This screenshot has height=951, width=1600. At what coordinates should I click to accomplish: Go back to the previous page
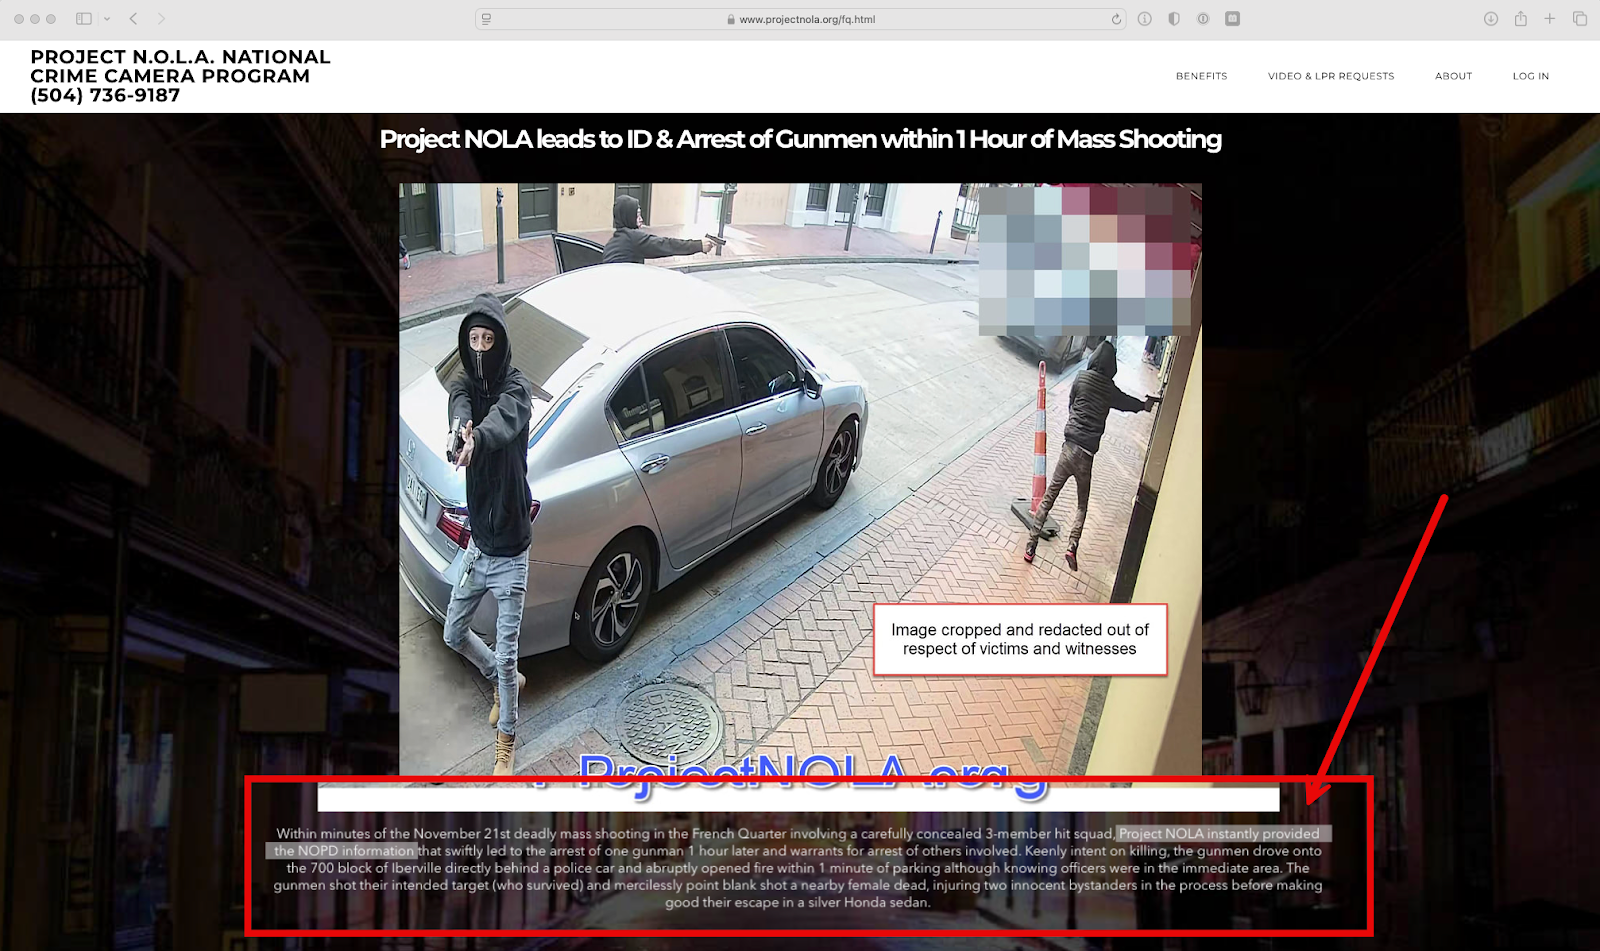[x=133, y=19]
